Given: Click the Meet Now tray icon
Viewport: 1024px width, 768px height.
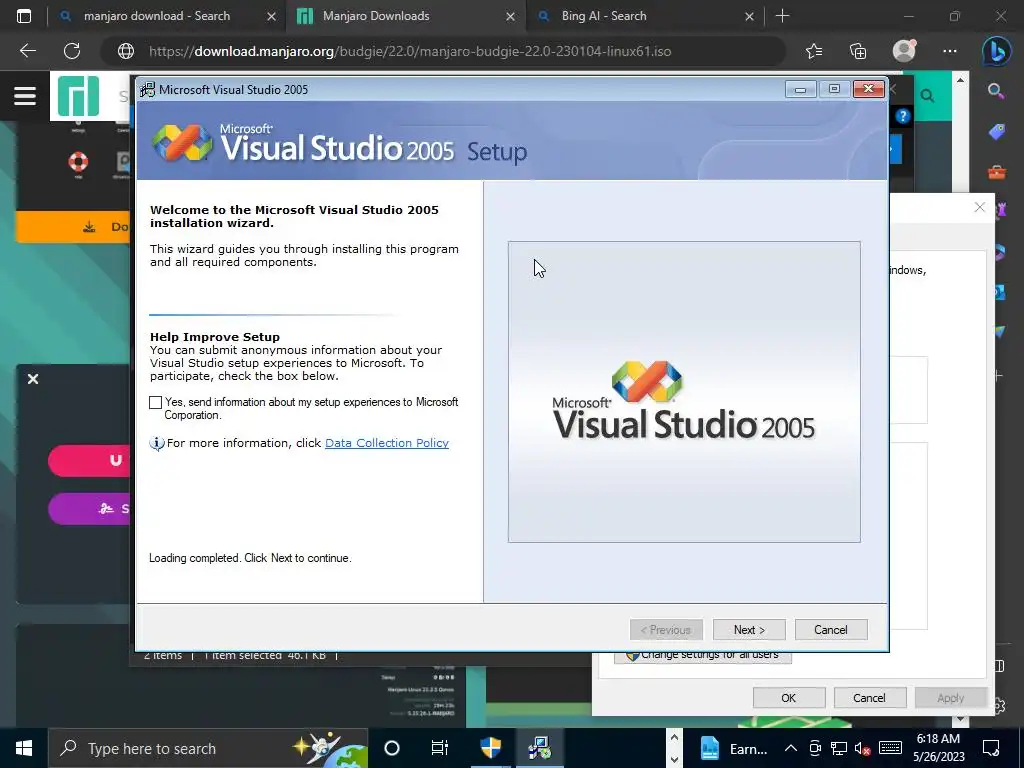Looking at the screenshot, I should point(815,748).
